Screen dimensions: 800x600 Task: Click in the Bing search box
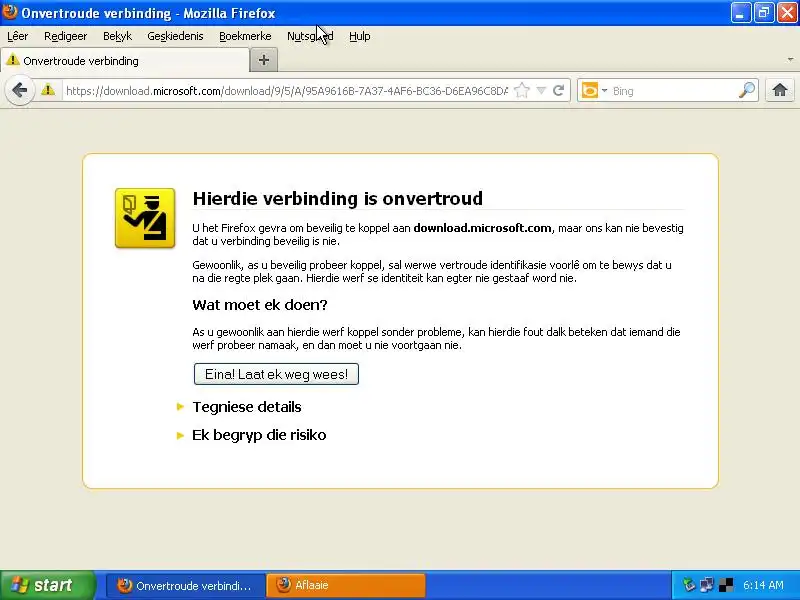[x=673, y=91]
